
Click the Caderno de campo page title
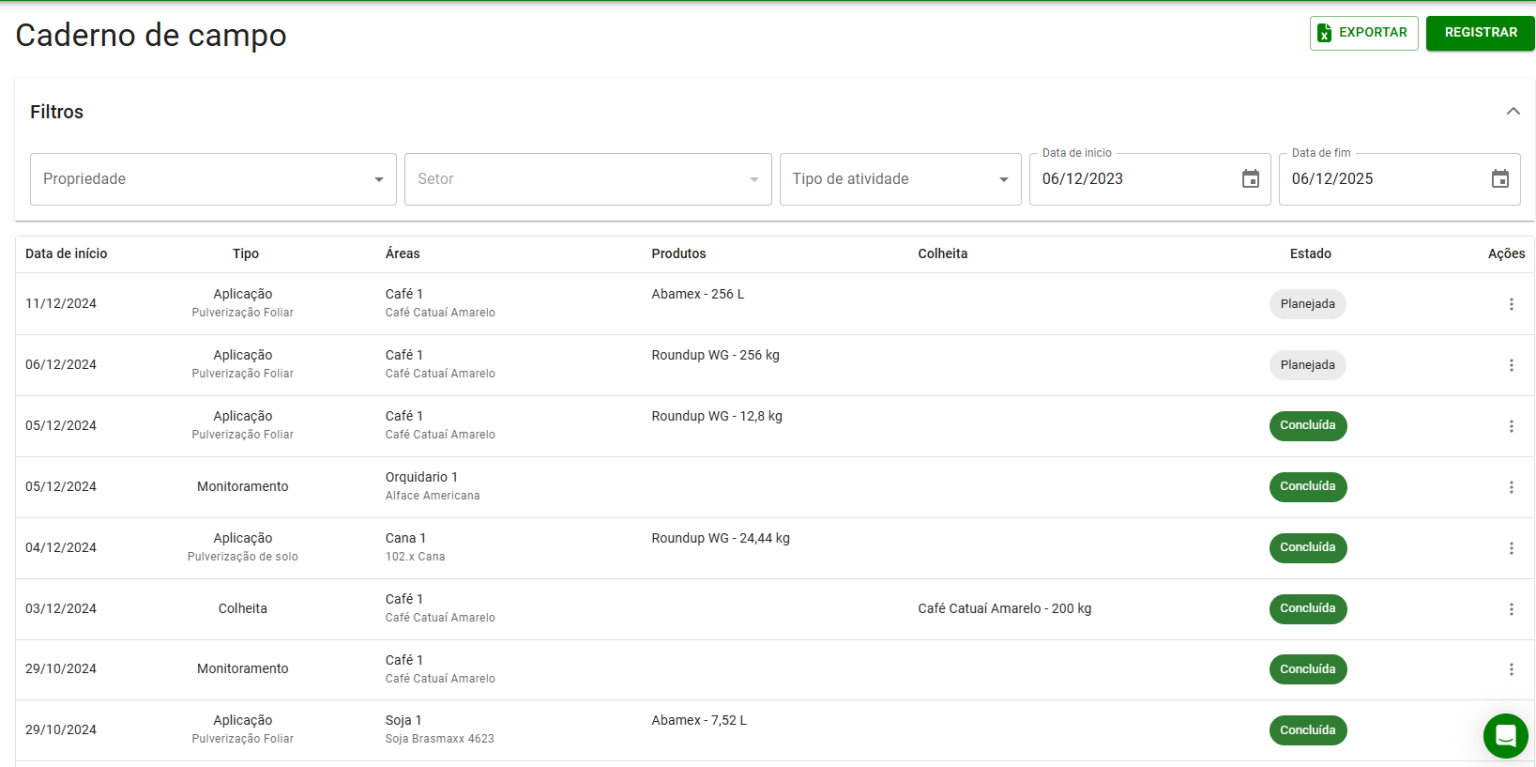click(151, 35)
